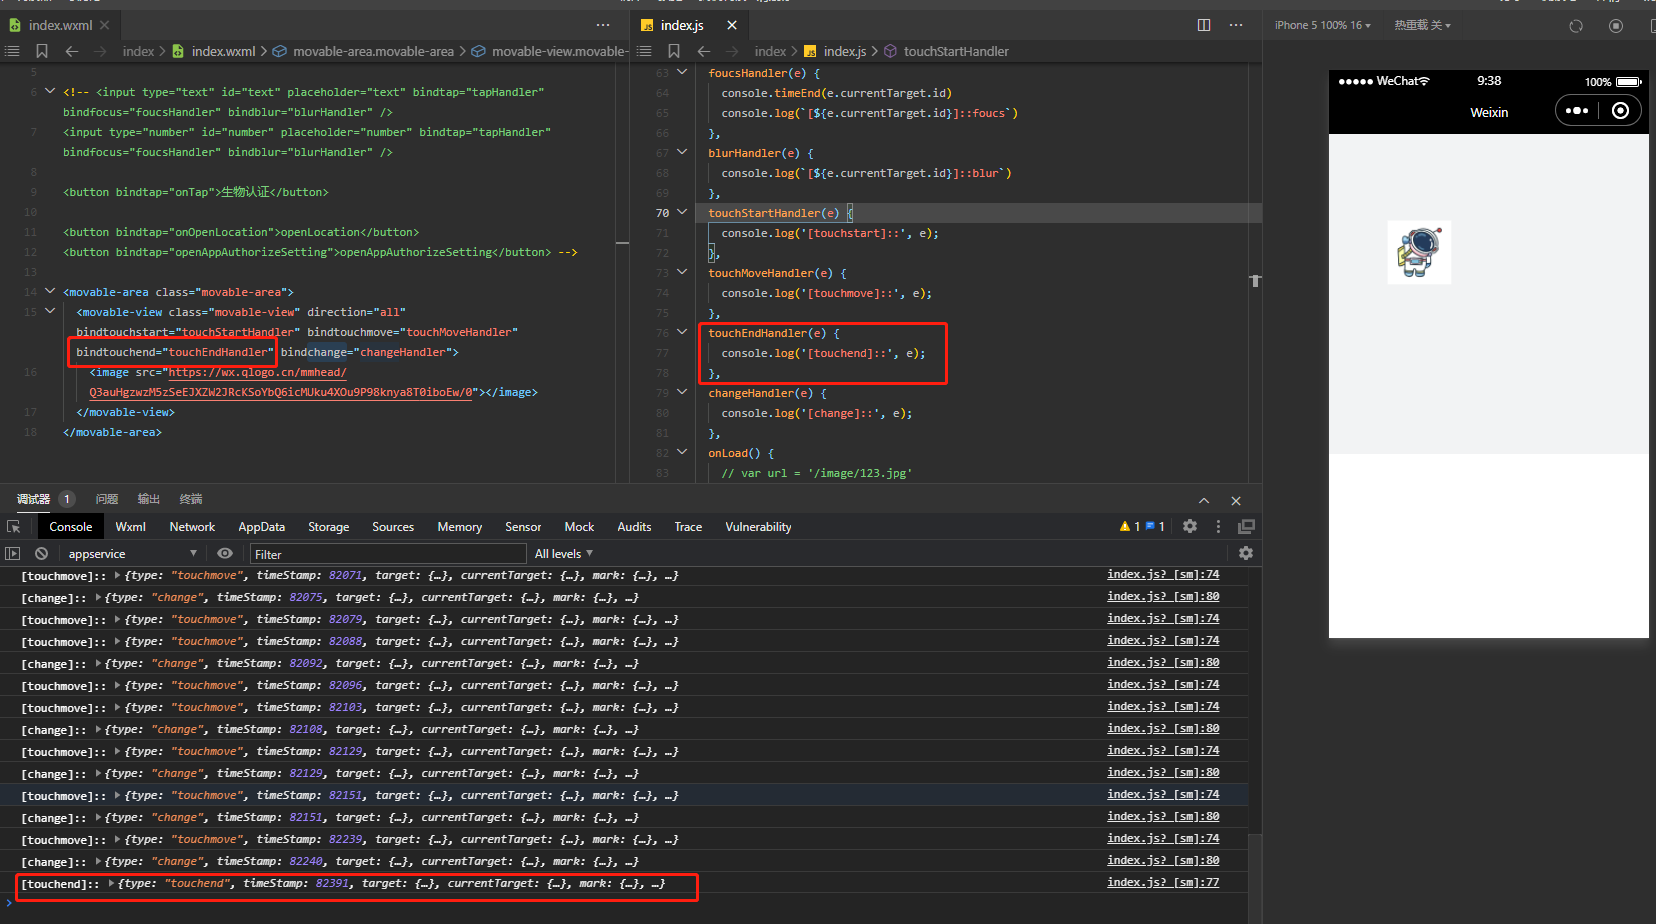Click the blue message count badge

[x=1155, y=526]
